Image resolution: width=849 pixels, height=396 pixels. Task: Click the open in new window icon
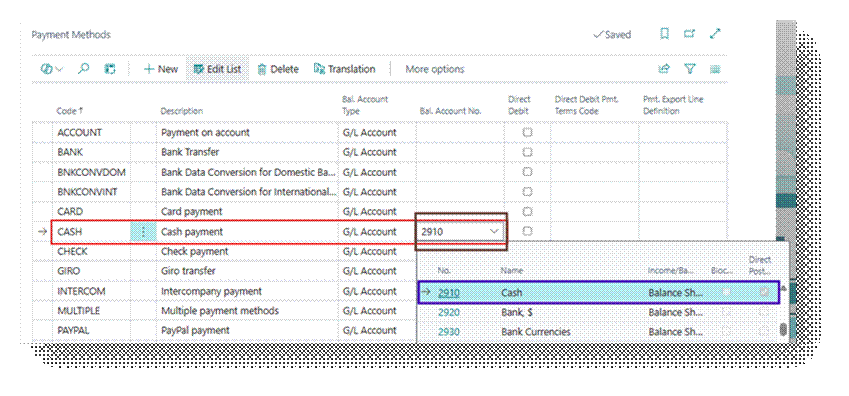689,34
